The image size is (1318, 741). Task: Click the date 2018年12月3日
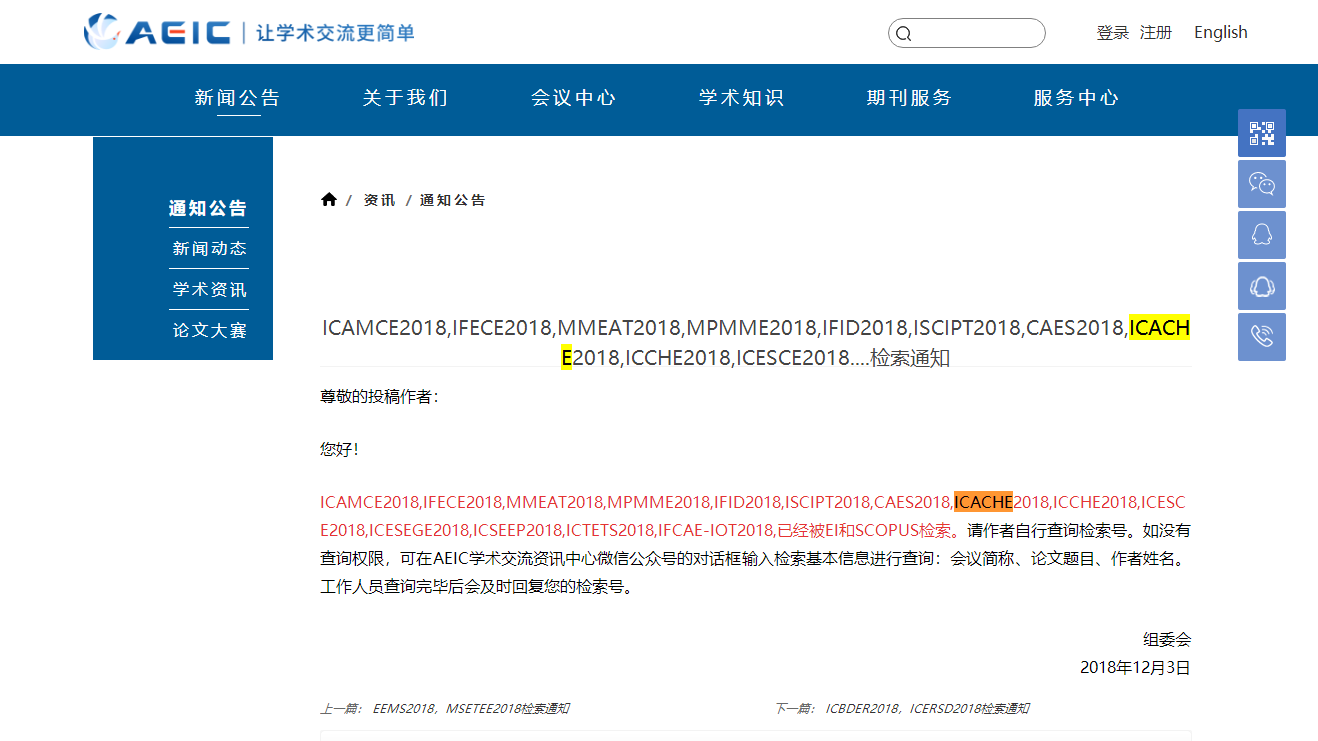(1135, 667)
